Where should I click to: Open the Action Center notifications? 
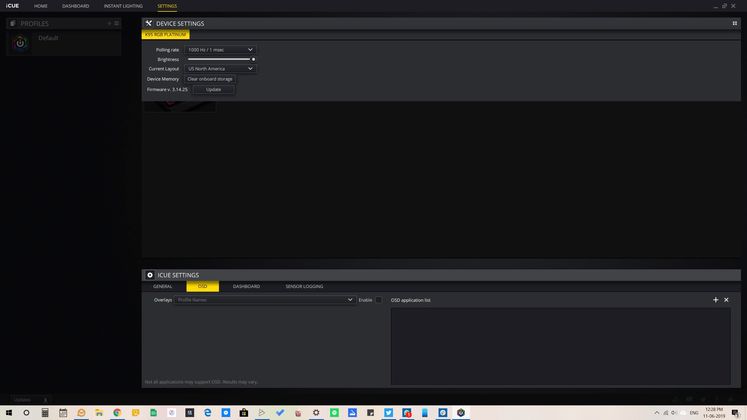point(736,413)
